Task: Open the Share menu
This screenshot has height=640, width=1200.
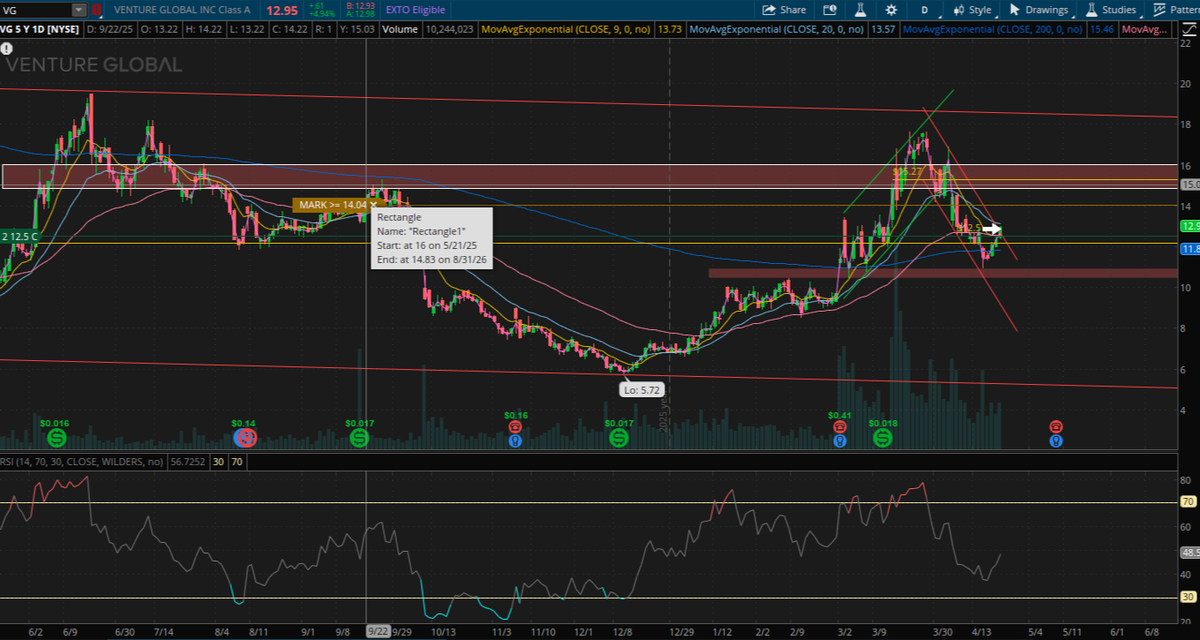Action: point(784,10)
